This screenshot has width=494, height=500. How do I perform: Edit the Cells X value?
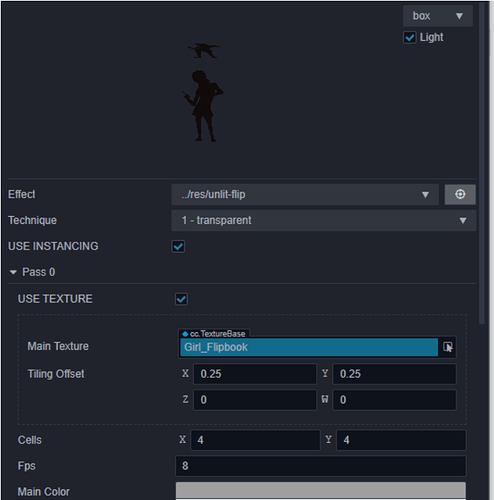coord(255,440)
